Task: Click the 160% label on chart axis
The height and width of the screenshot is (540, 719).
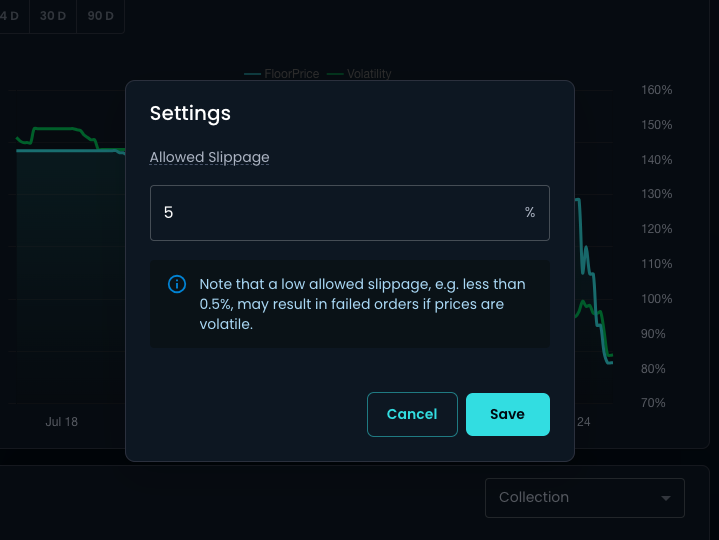Action: coord(656,90)
